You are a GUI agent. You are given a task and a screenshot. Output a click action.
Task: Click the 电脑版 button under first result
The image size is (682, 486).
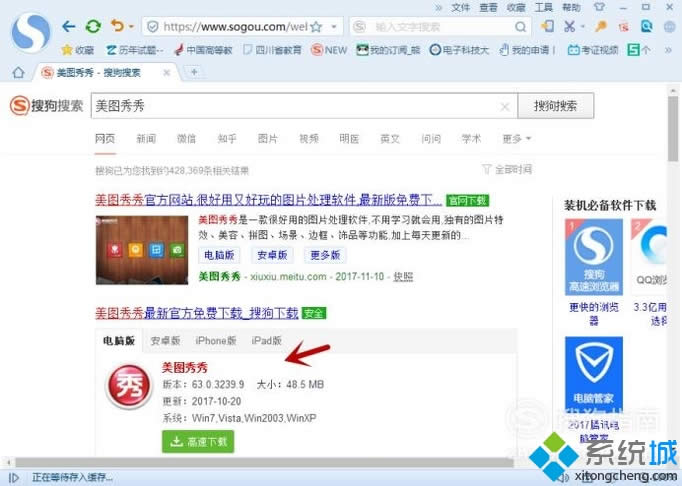[x=219, y=255]
